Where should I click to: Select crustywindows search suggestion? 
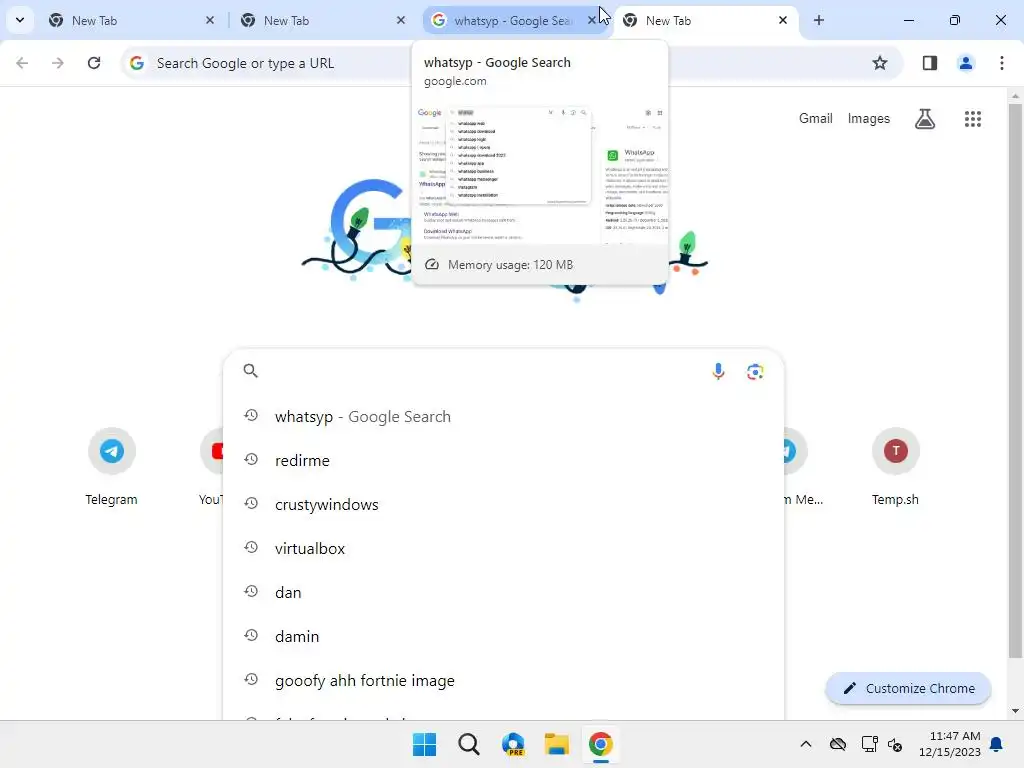503,505
